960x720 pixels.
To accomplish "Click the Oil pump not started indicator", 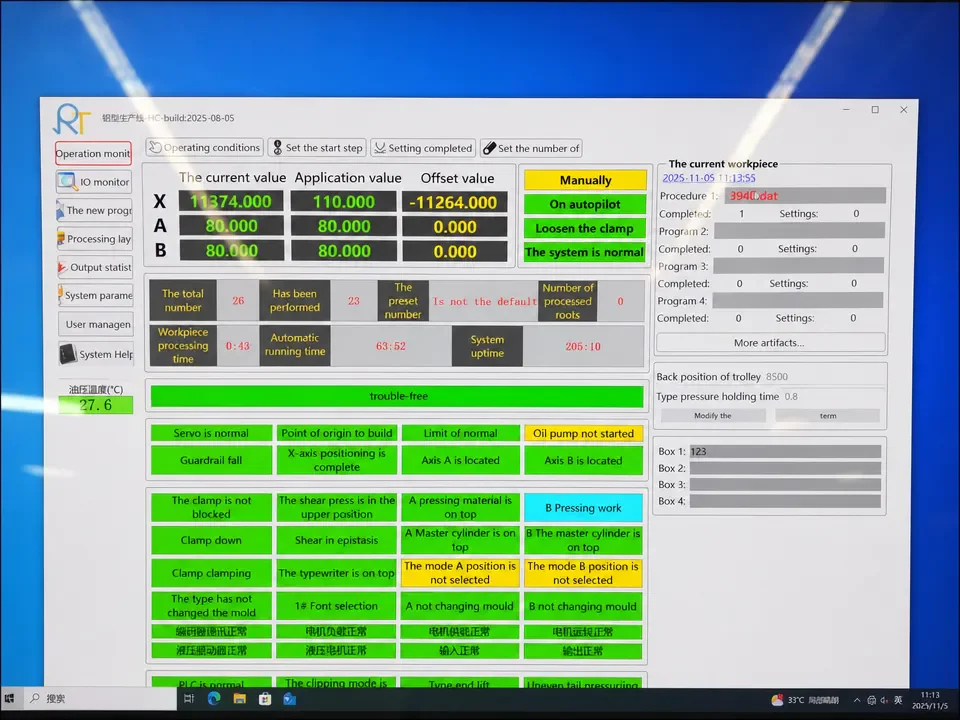I will [583, 433].
